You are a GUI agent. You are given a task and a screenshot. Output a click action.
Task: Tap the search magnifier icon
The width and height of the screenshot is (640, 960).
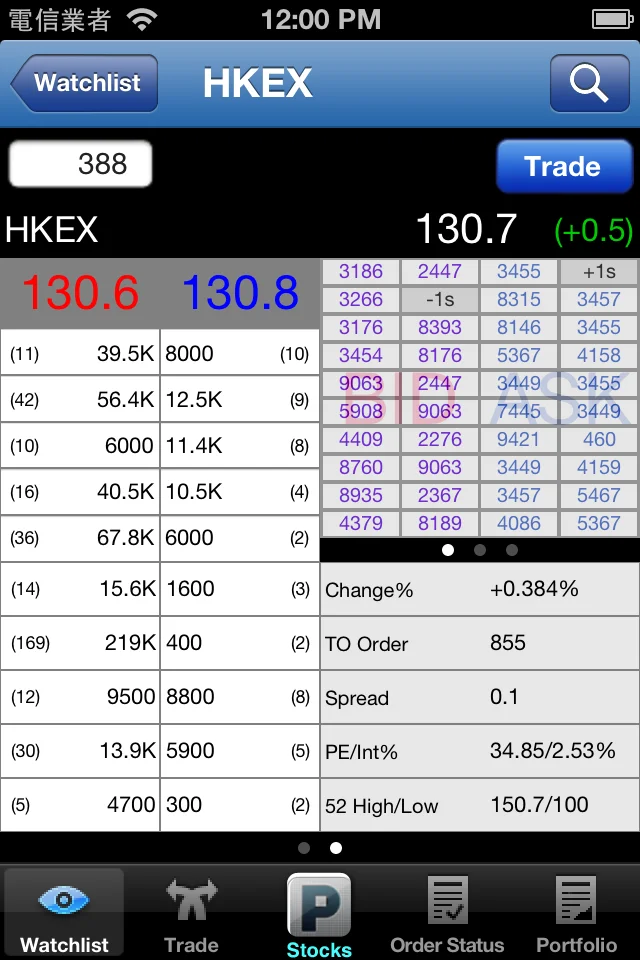[x=589, y=83]
